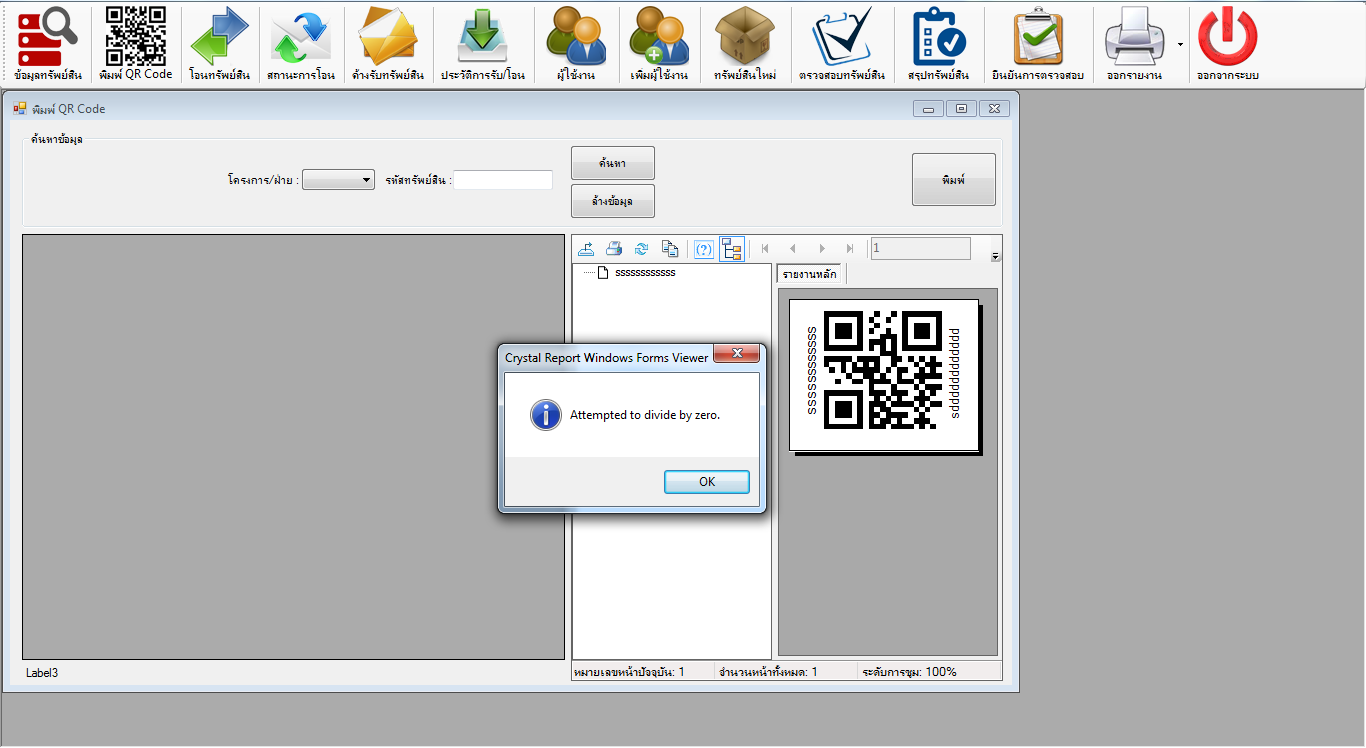The height and width of the screenshot is (748, 1366).
Task: Click Attempted to divide by zero message
Action: tap(645, 415)
